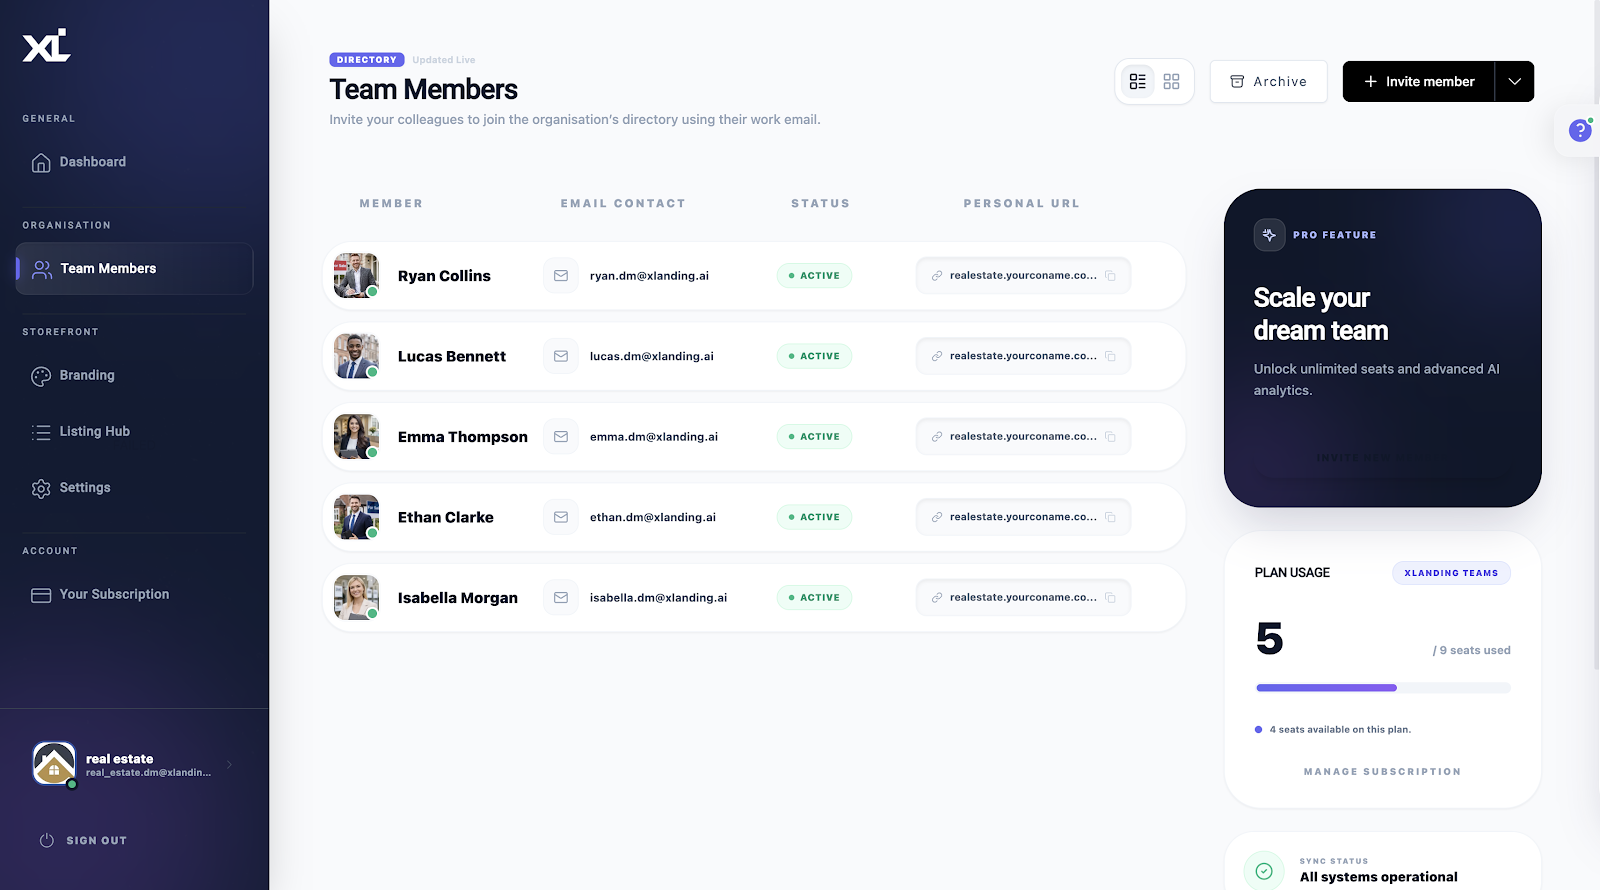The image size is (1600, 890).
Task: Click MANAGE SUBSCRIPTION link
Action: tap(1382, 772)
